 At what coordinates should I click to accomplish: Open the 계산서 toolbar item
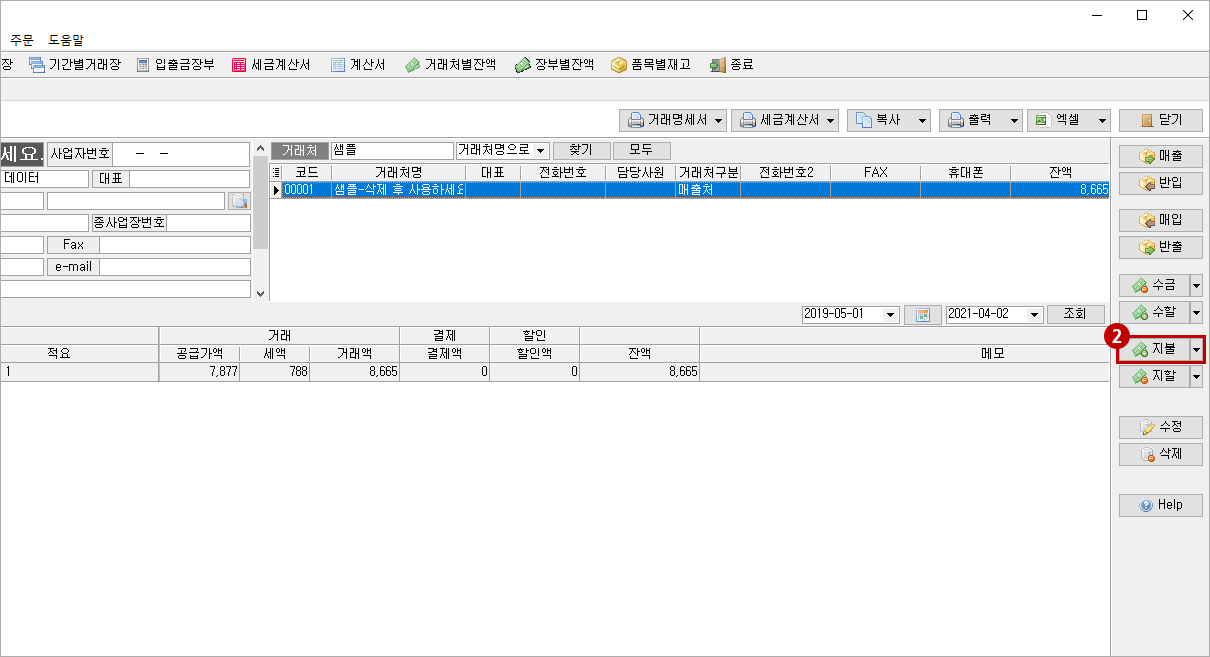[x=358, y=65]
